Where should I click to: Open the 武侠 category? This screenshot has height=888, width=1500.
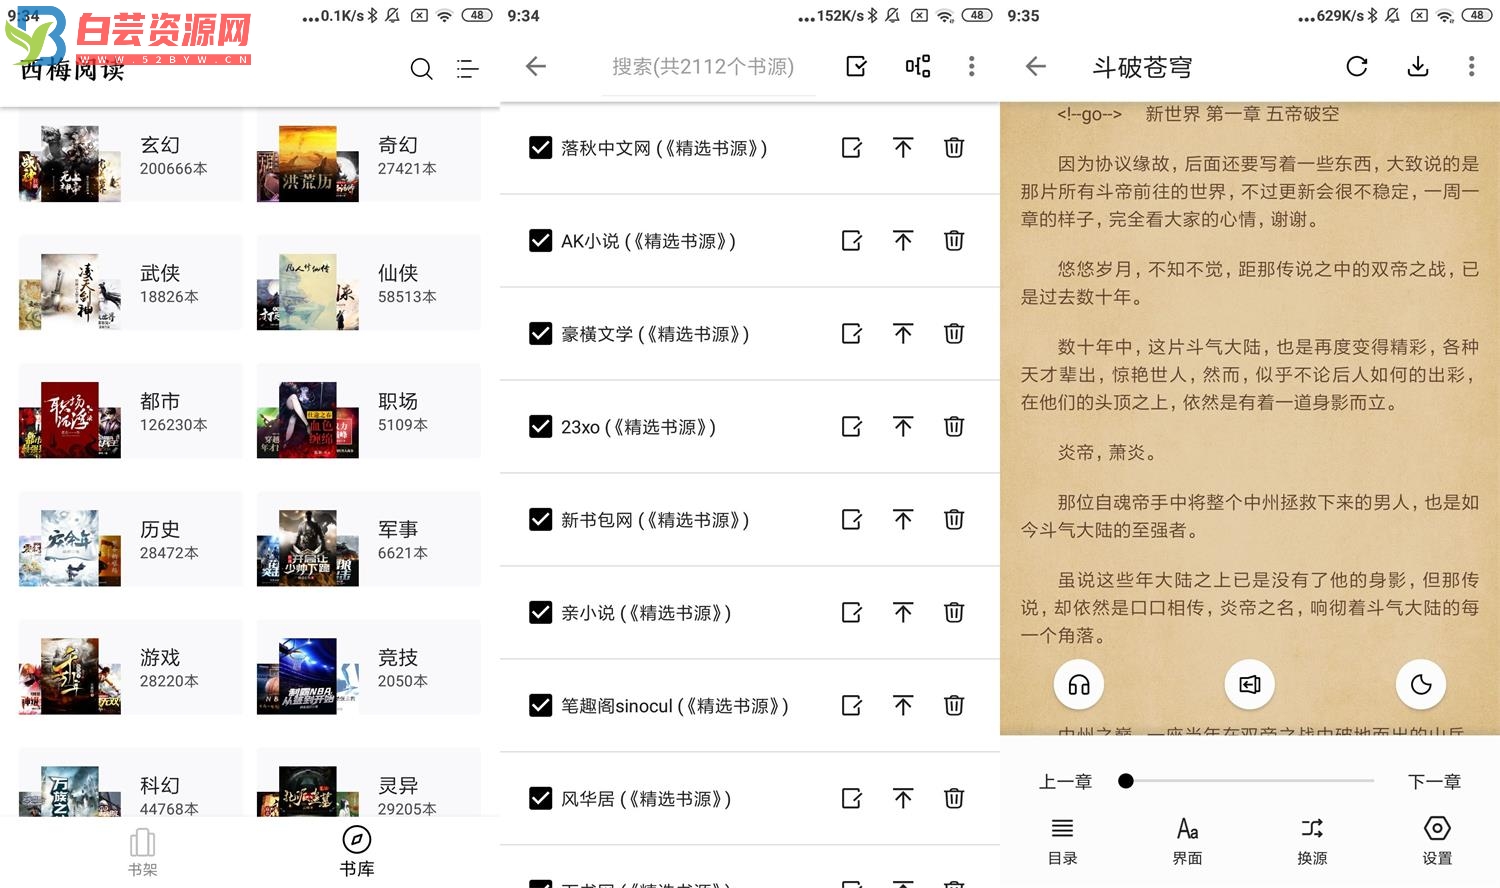point(131,283)
